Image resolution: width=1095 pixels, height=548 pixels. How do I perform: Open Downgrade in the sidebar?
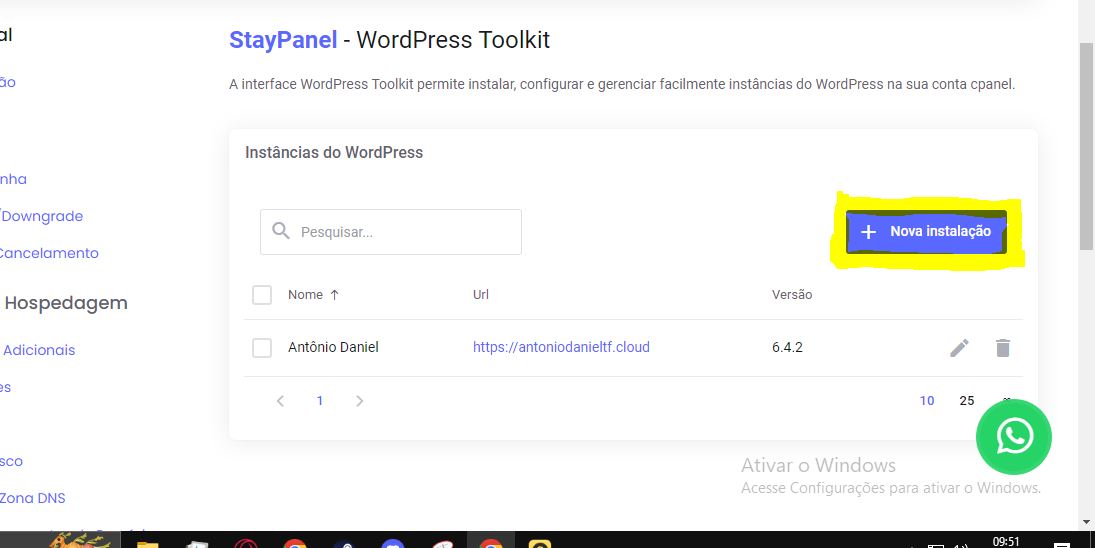(42, 216)
